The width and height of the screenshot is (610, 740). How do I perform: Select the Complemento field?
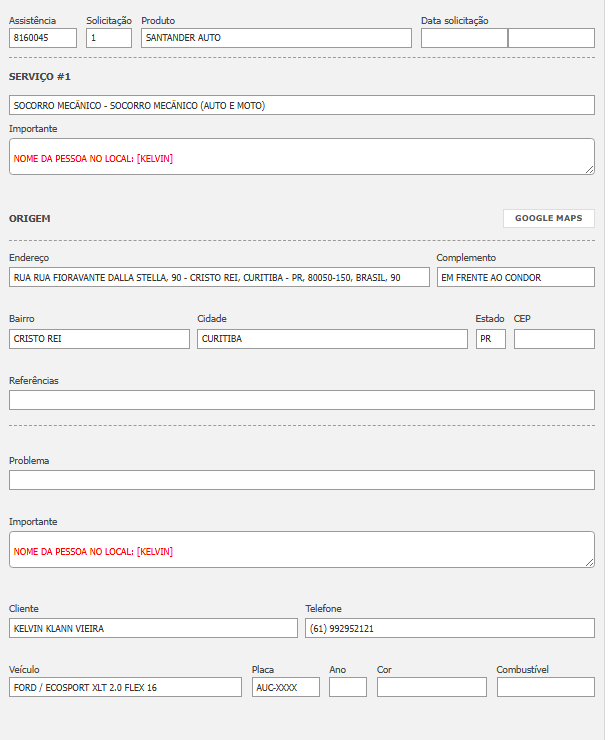pyautogui.click(x=515, y=277)
